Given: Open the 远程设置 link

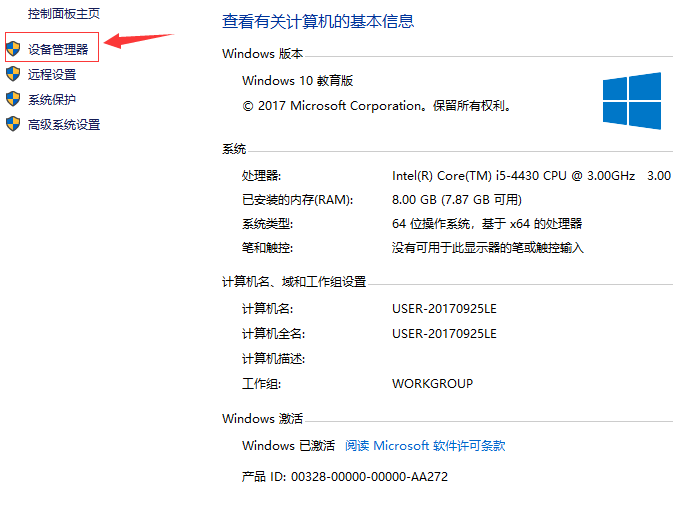Looking at the screenshot, I should 52,74.
